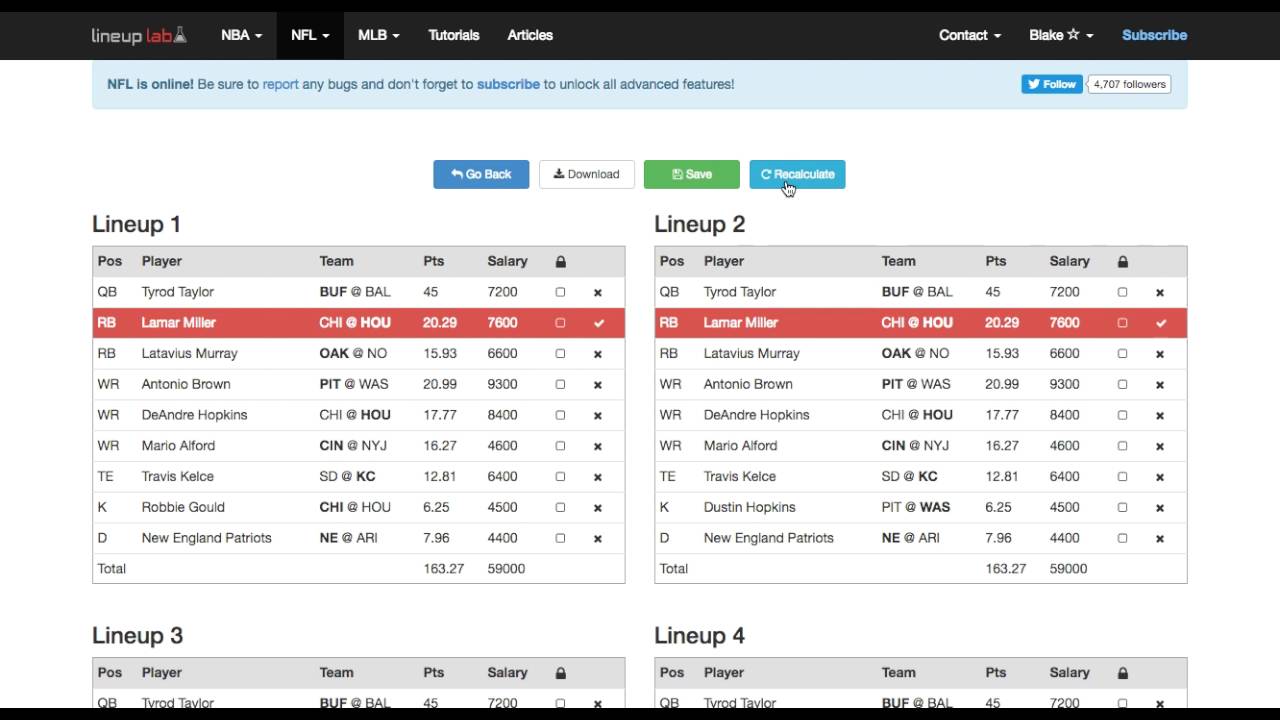The image size is (1280, 720).
Task: Remove Travis Kelce from Lineup 2
Action: pos(1160,477)
